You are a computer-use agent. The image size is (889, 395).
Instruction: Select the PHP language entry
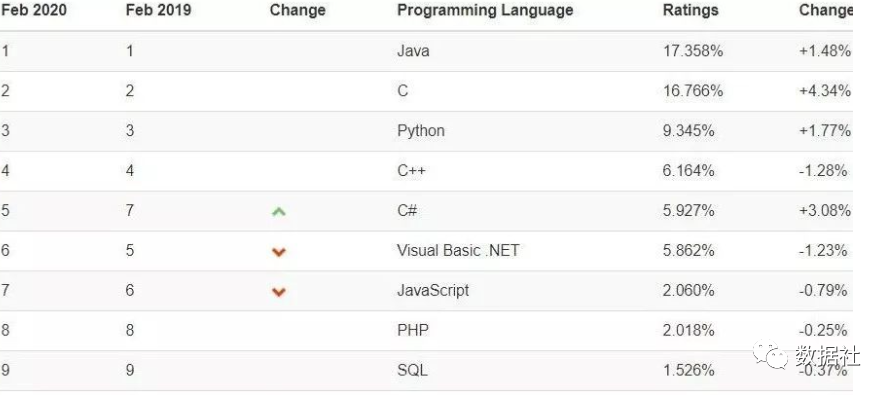point(413,330)
